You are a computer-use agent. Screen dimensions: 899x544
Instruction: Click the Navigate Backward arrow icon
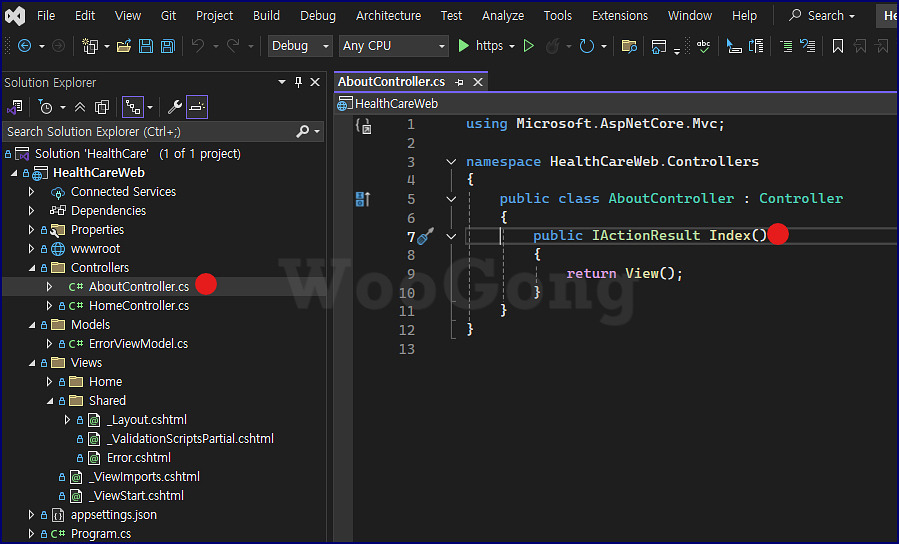(24, 46)
